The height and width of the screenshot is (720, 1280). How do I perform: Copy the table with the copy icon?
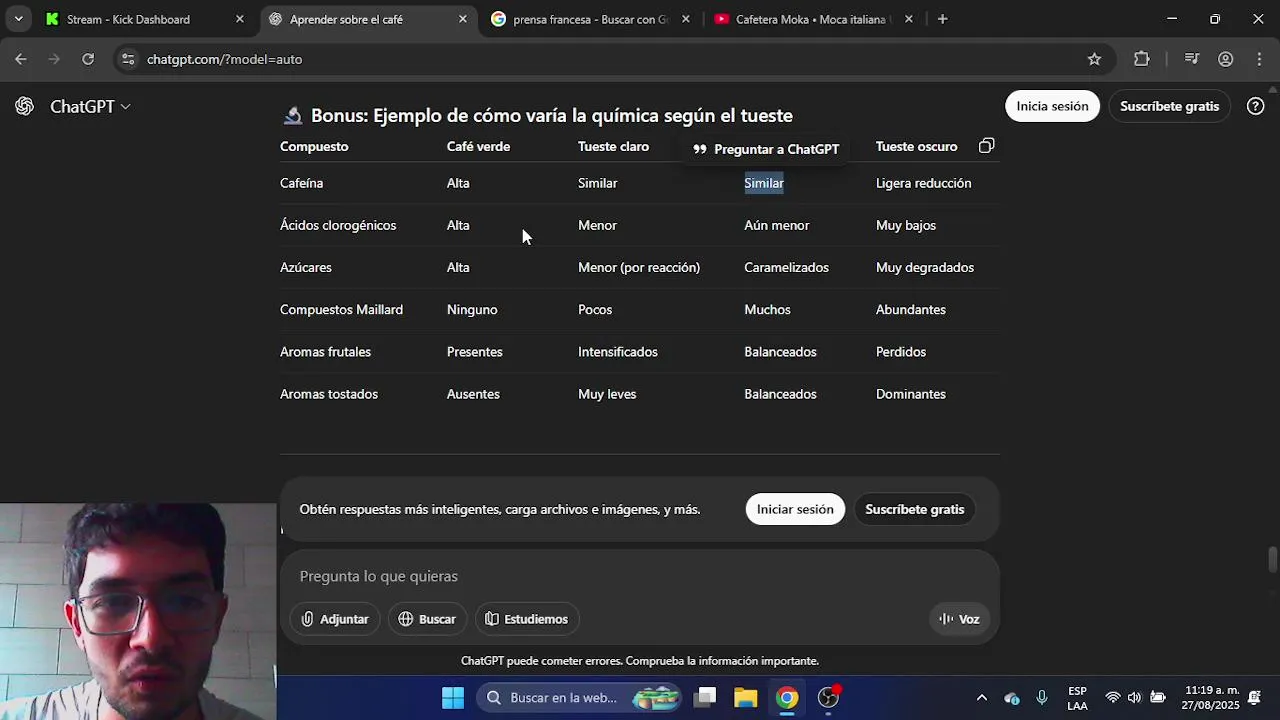click(x=986, y=146)
